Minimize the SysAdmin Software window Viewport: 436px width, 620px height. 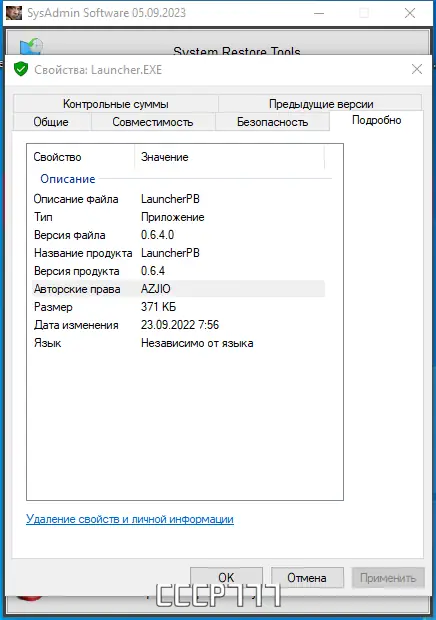[319, 13]
